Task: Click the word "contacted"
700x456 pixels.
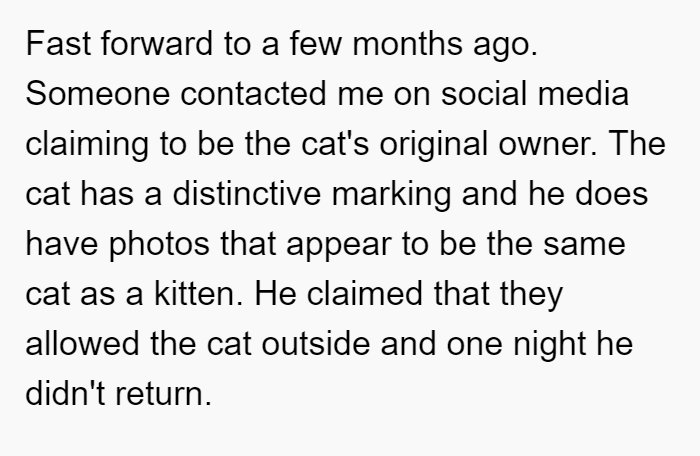Action: pyautogui.click(x=253, y=94)
